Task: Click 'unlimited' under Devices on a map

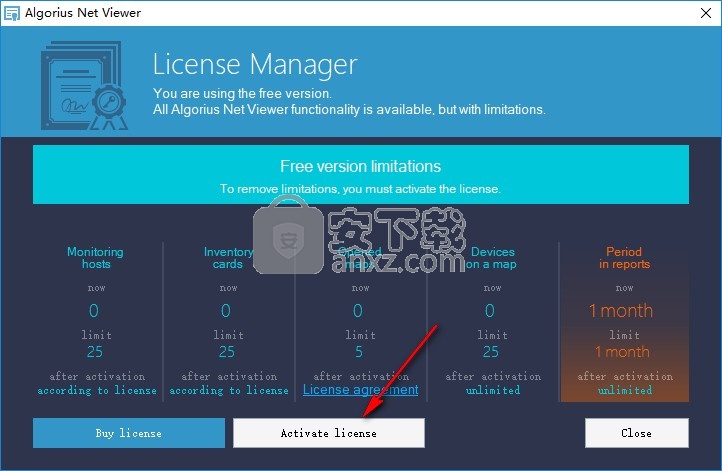Action: tap(493, 390)
